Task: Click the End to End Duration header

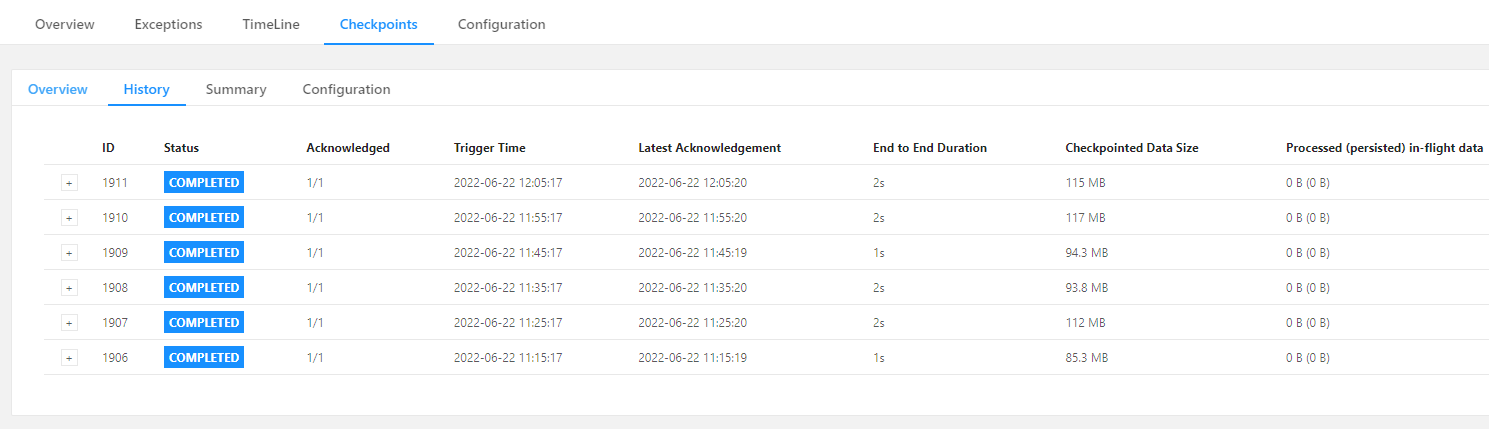Action: [x=930, y=148]
